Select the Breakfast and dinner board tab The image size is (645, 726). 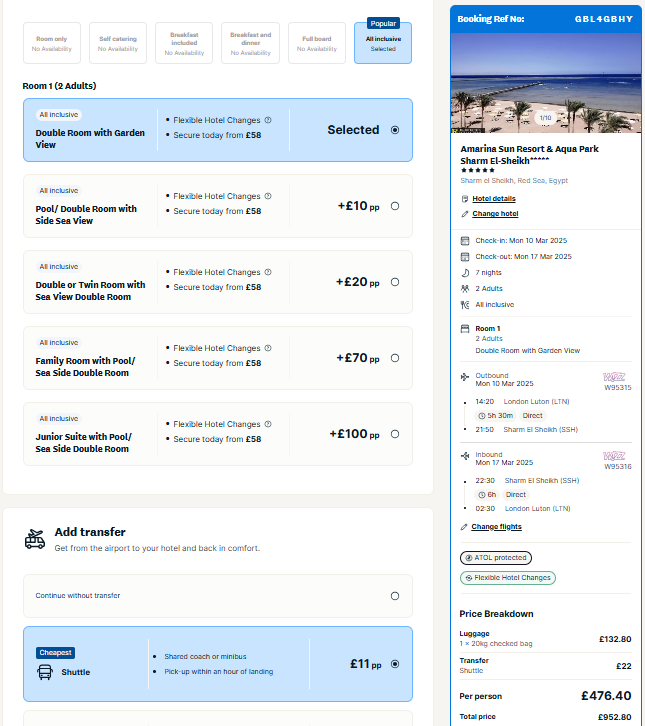pos(250,43)
